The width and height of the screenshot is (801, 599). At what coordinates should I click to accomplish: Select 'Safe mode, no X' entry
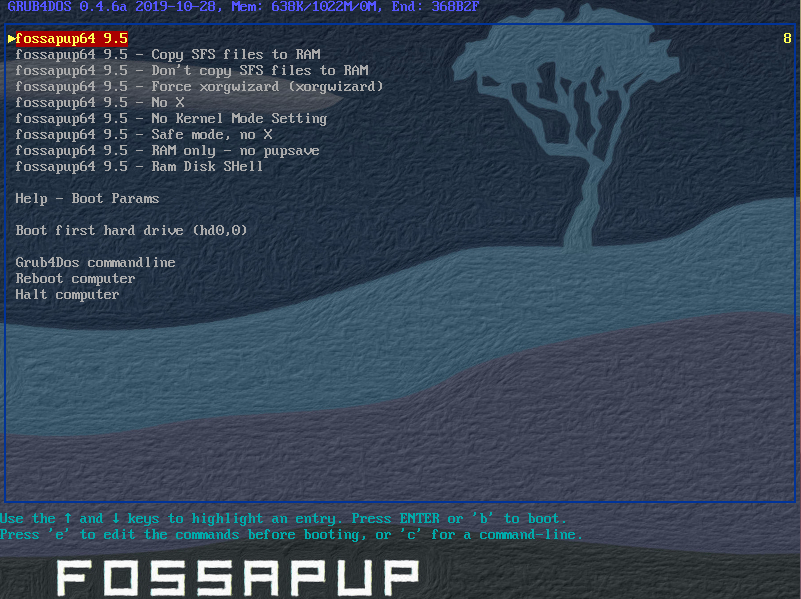[144, 135]
